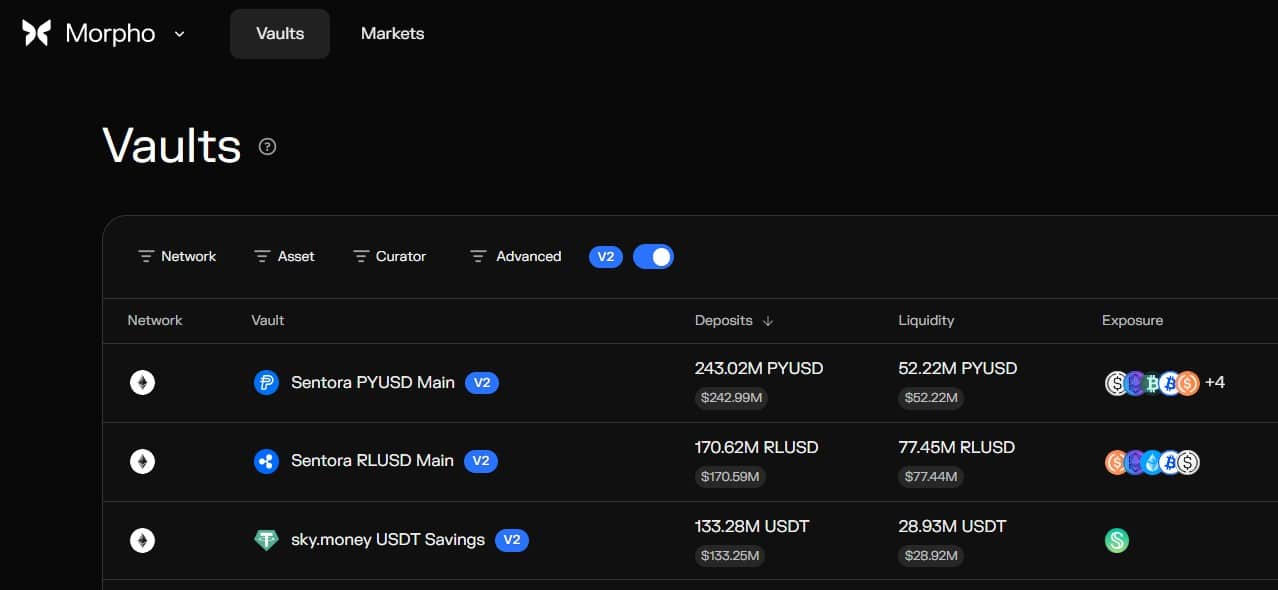
Task: Click the Network column header
Action: pos(155,321)
